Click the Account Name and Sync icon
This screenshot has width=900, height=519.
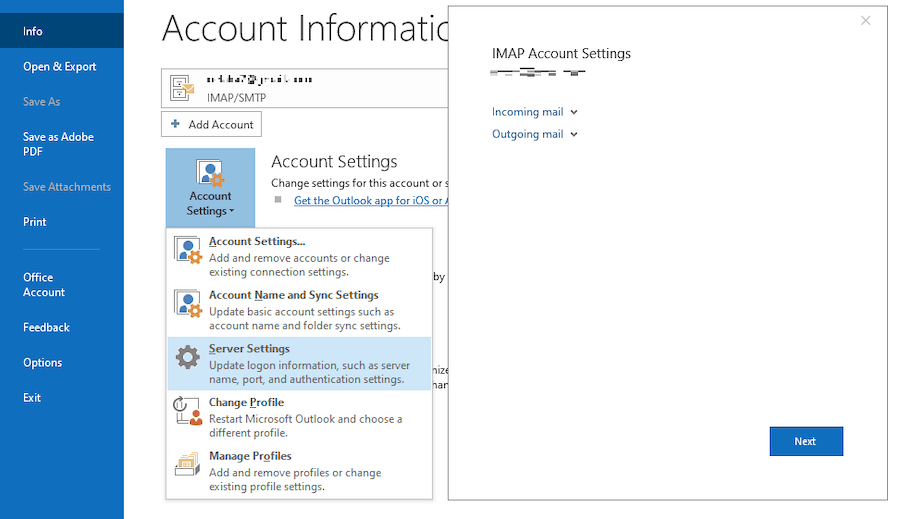click(188, 303)
